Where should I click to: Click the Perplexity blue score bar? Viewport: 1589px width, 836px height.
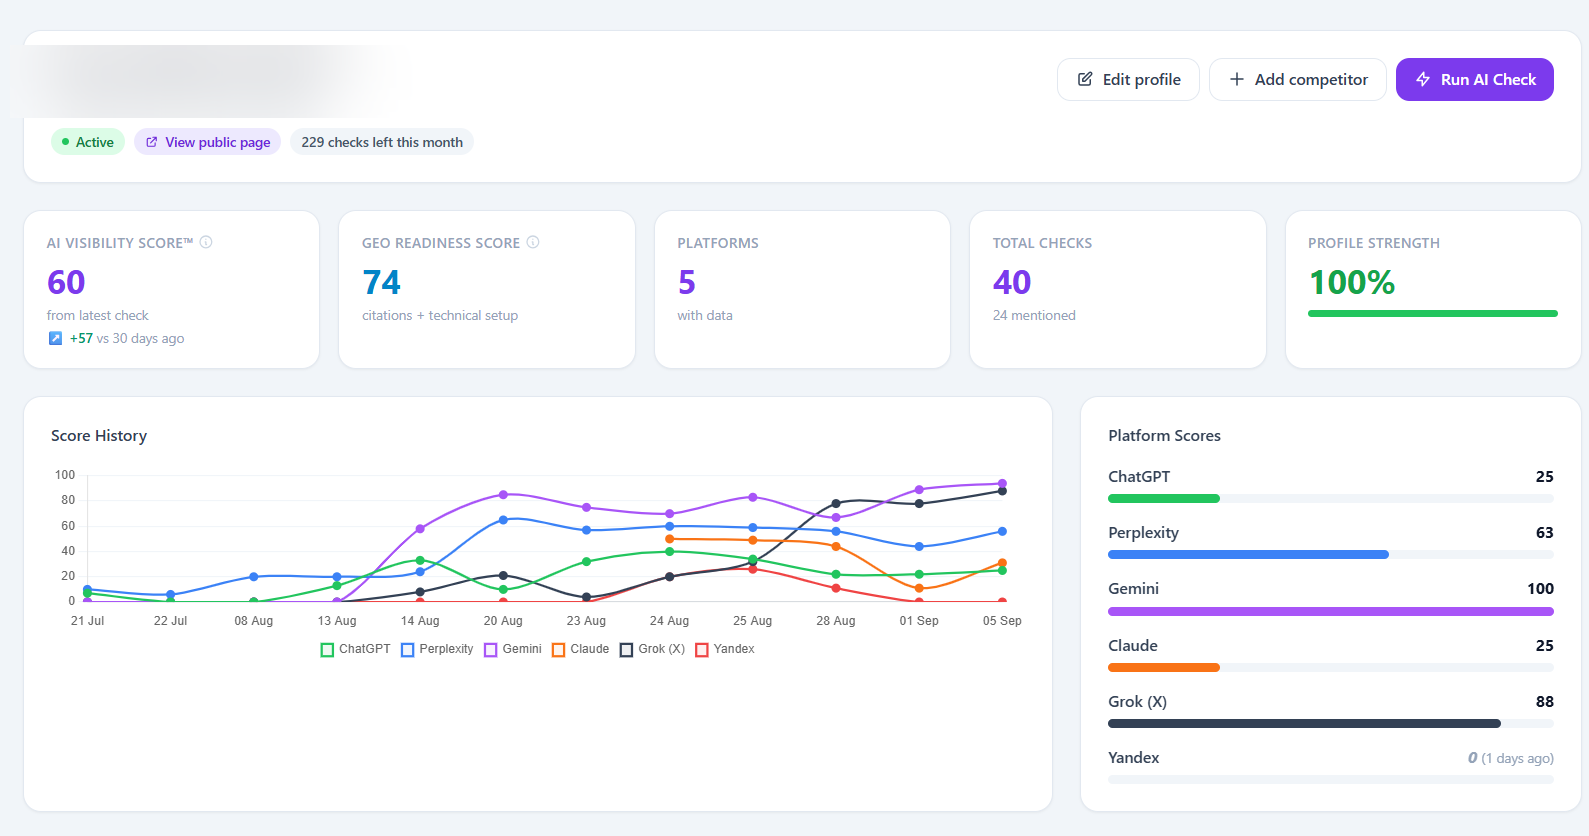(1248, 554)
